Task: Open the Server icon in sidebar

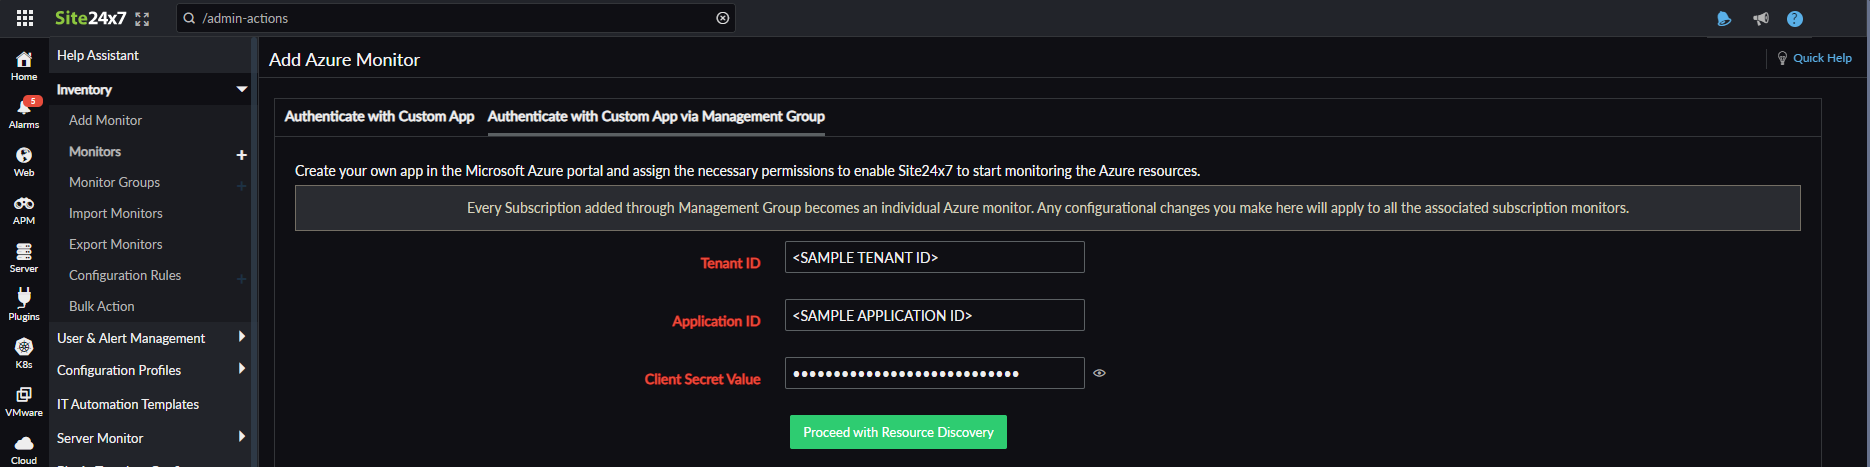Action: [x=24, y=252]
